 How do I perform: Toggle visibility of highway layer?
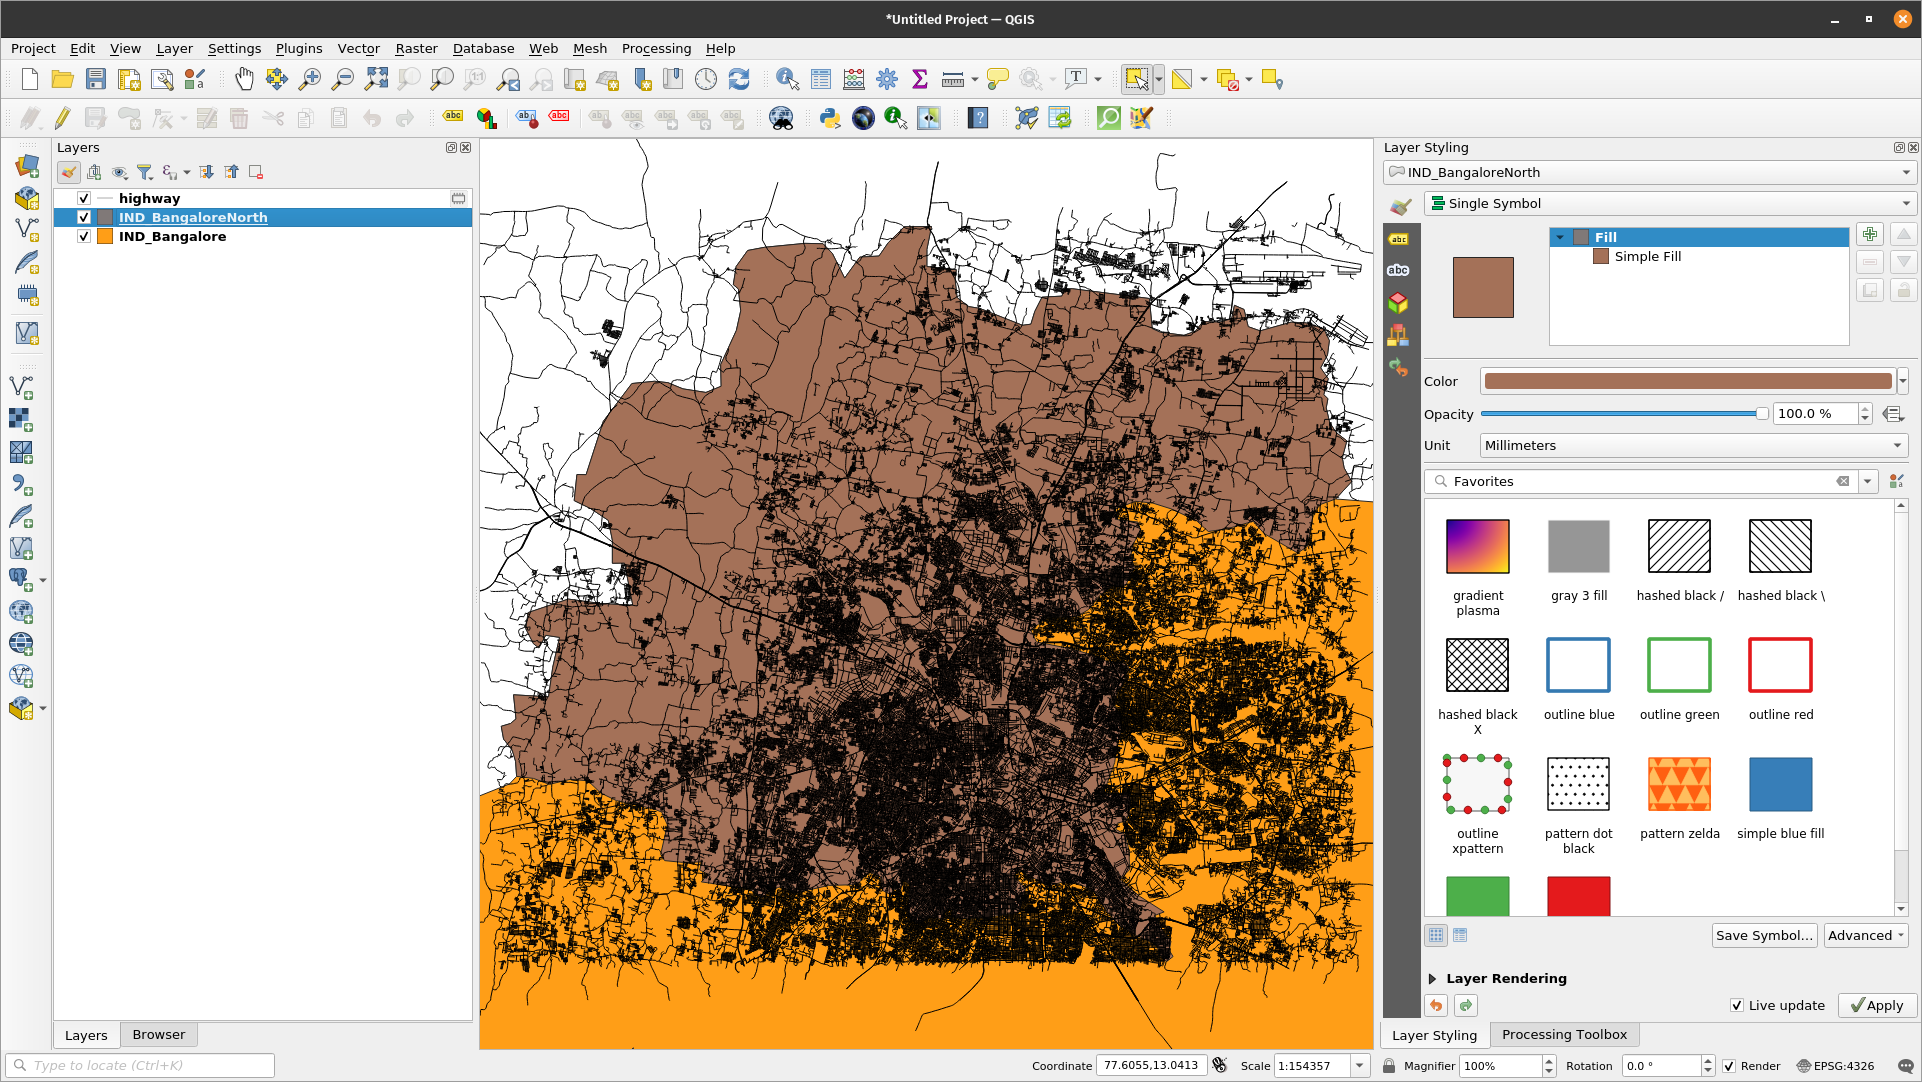(84, 198)
